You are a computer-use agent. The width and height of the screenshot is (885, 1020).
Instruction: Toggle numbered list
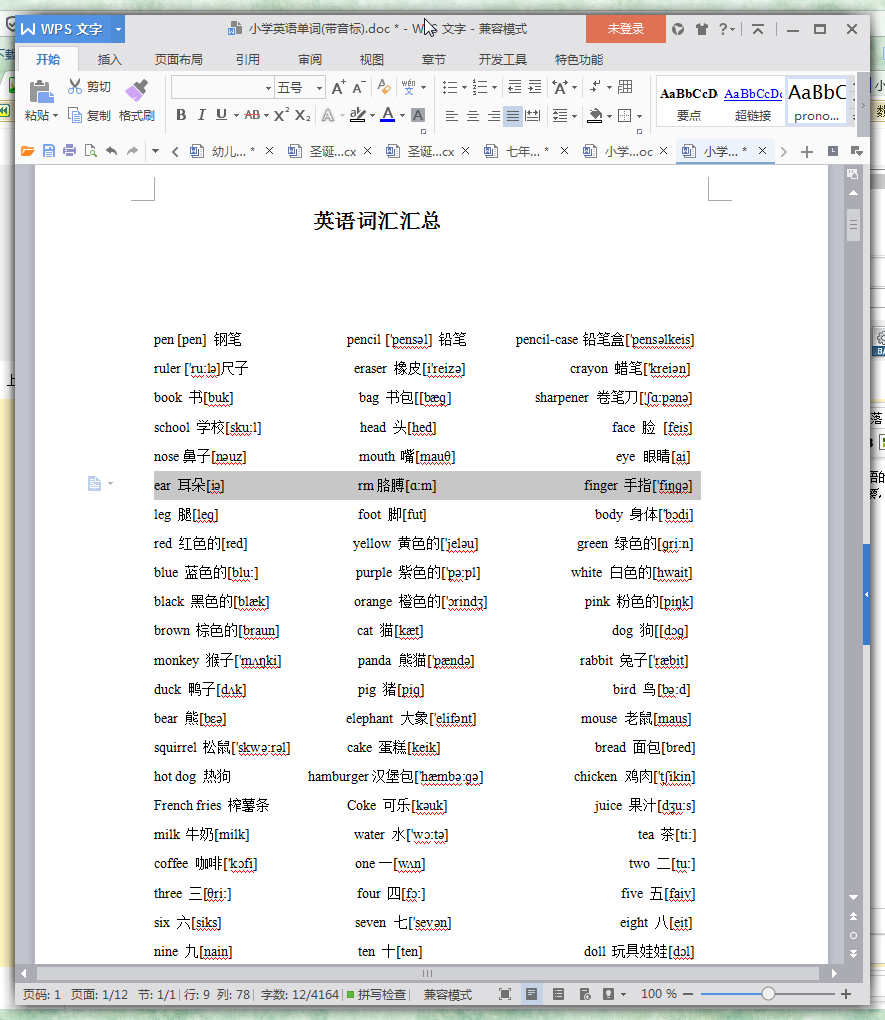point(480,87)
